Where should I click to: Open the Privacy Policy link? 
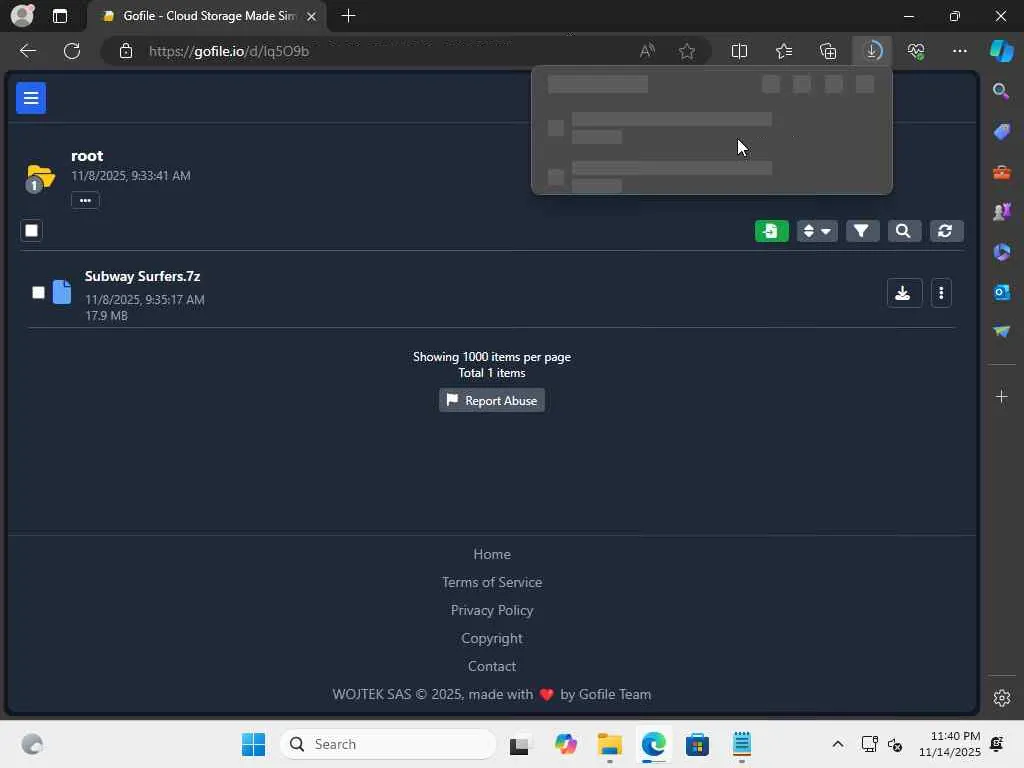(492, 610)
